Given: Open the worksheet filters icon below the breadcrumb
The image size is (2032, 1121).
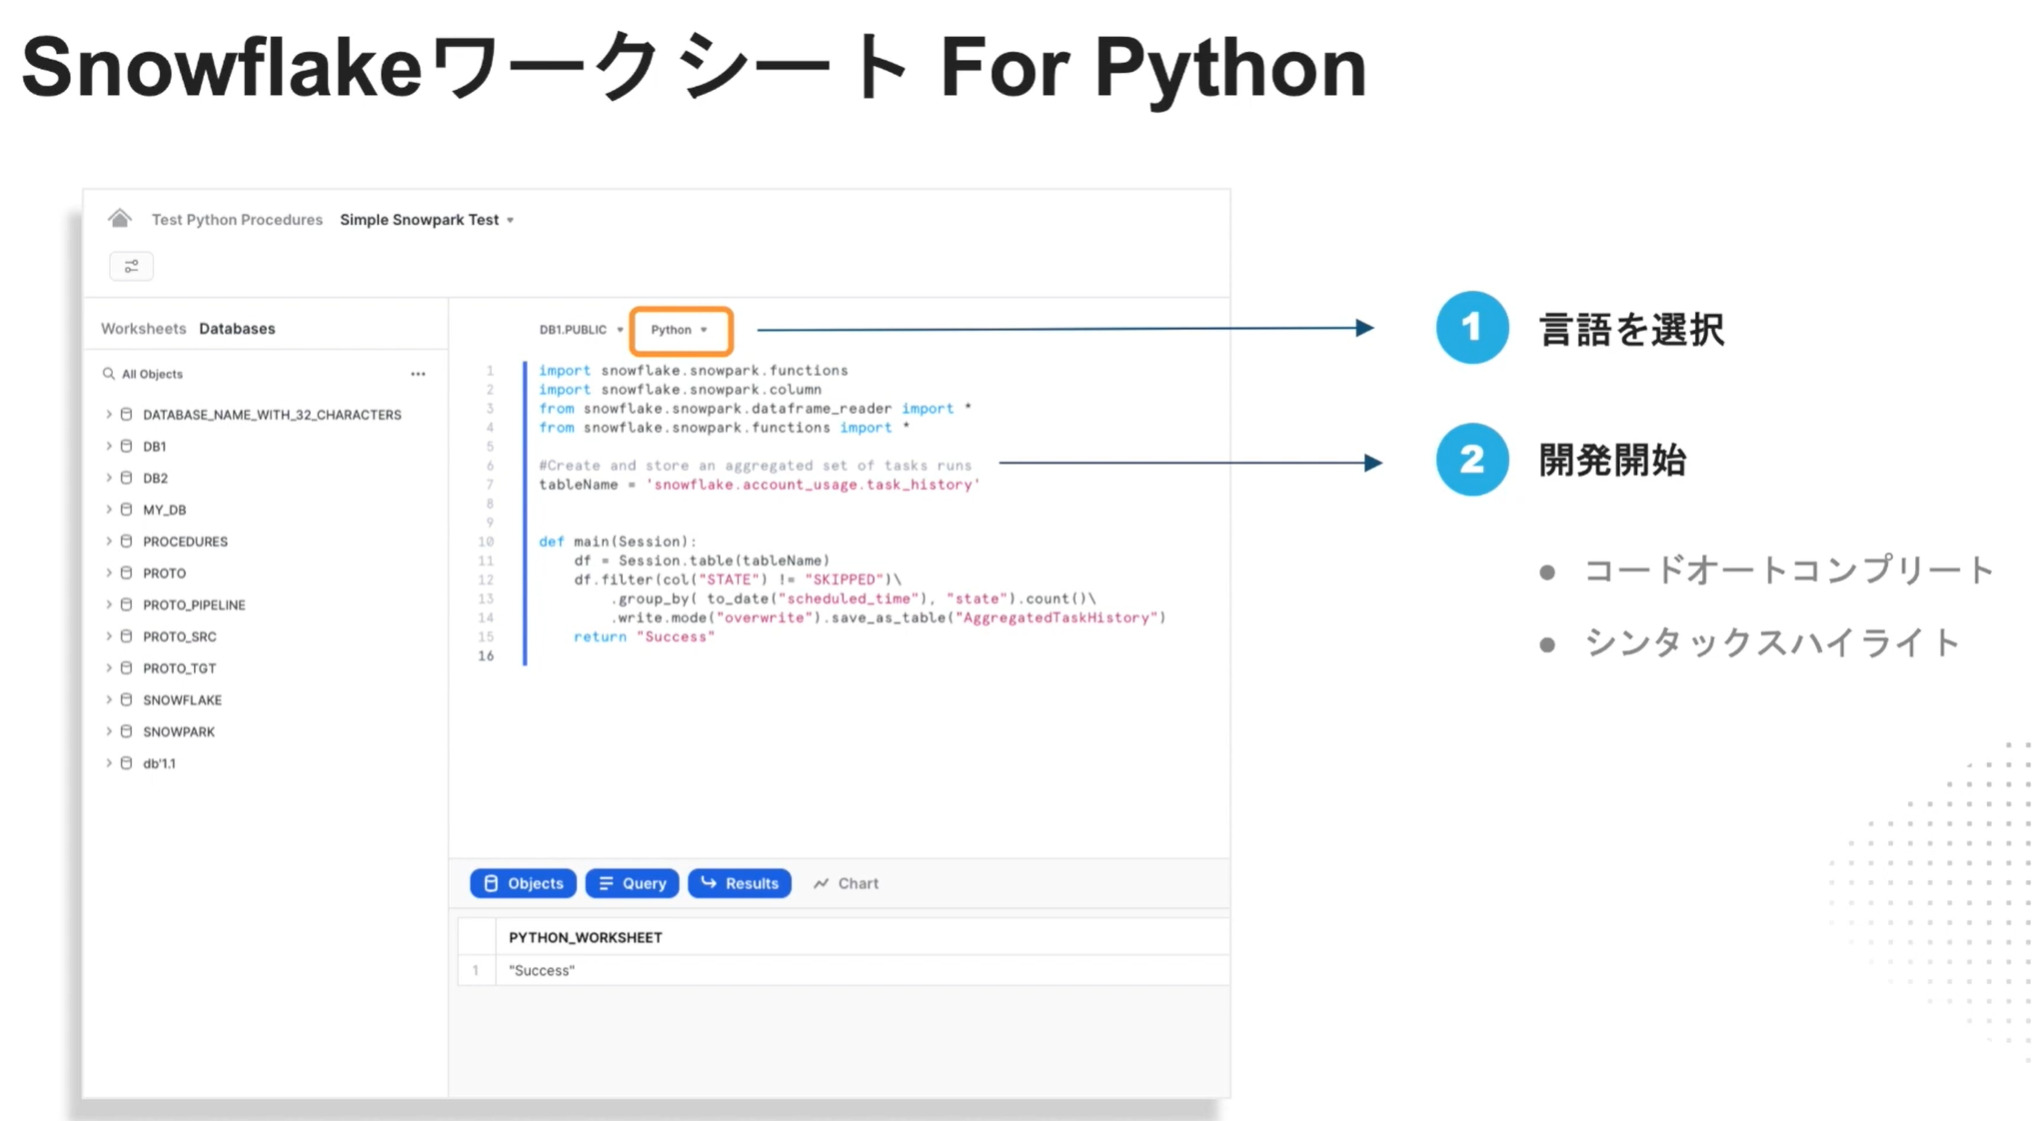Looking at the screenshot, I should coord(131,265).
